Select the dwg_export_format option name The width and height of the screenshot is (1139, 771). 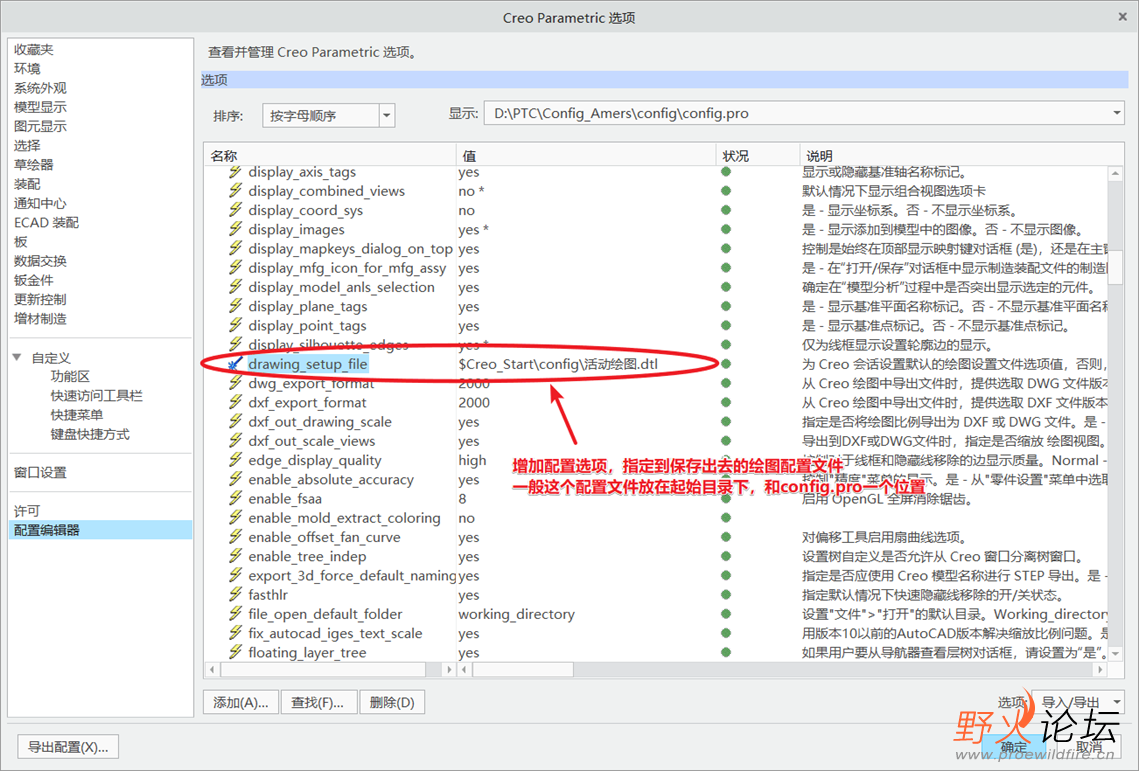click(x=311, y=383)
